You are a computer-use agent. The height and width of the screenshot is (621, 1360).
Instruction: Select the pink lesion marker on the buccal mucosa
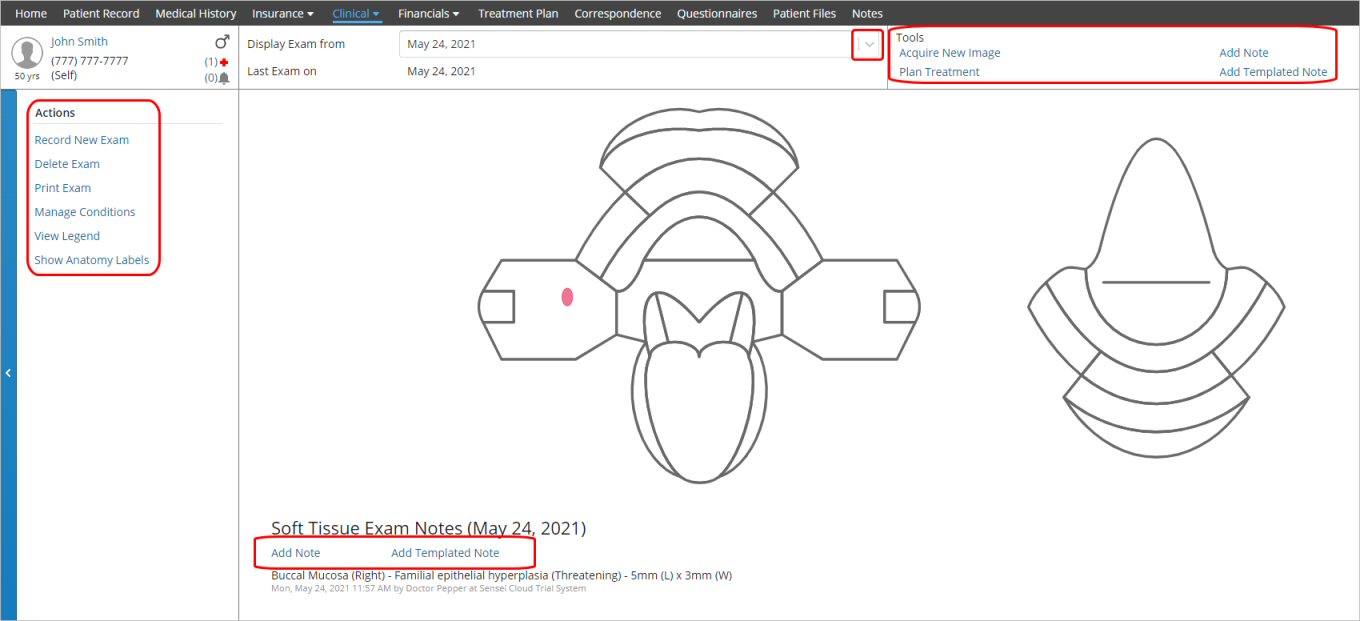tap(567, 297)
